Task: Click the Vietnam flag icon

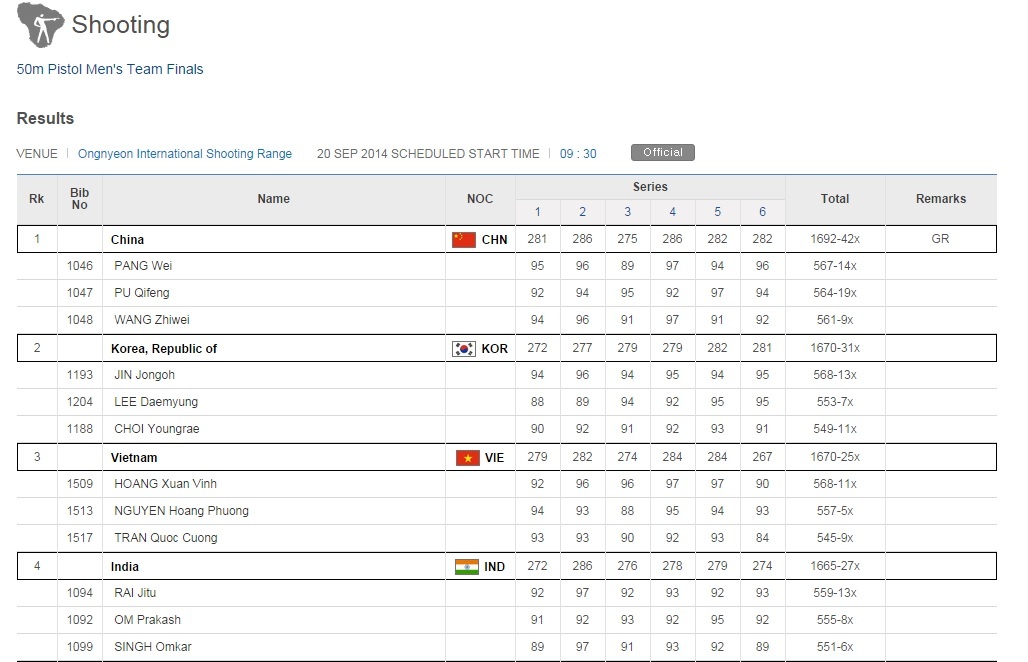Action: pos(466,458)
